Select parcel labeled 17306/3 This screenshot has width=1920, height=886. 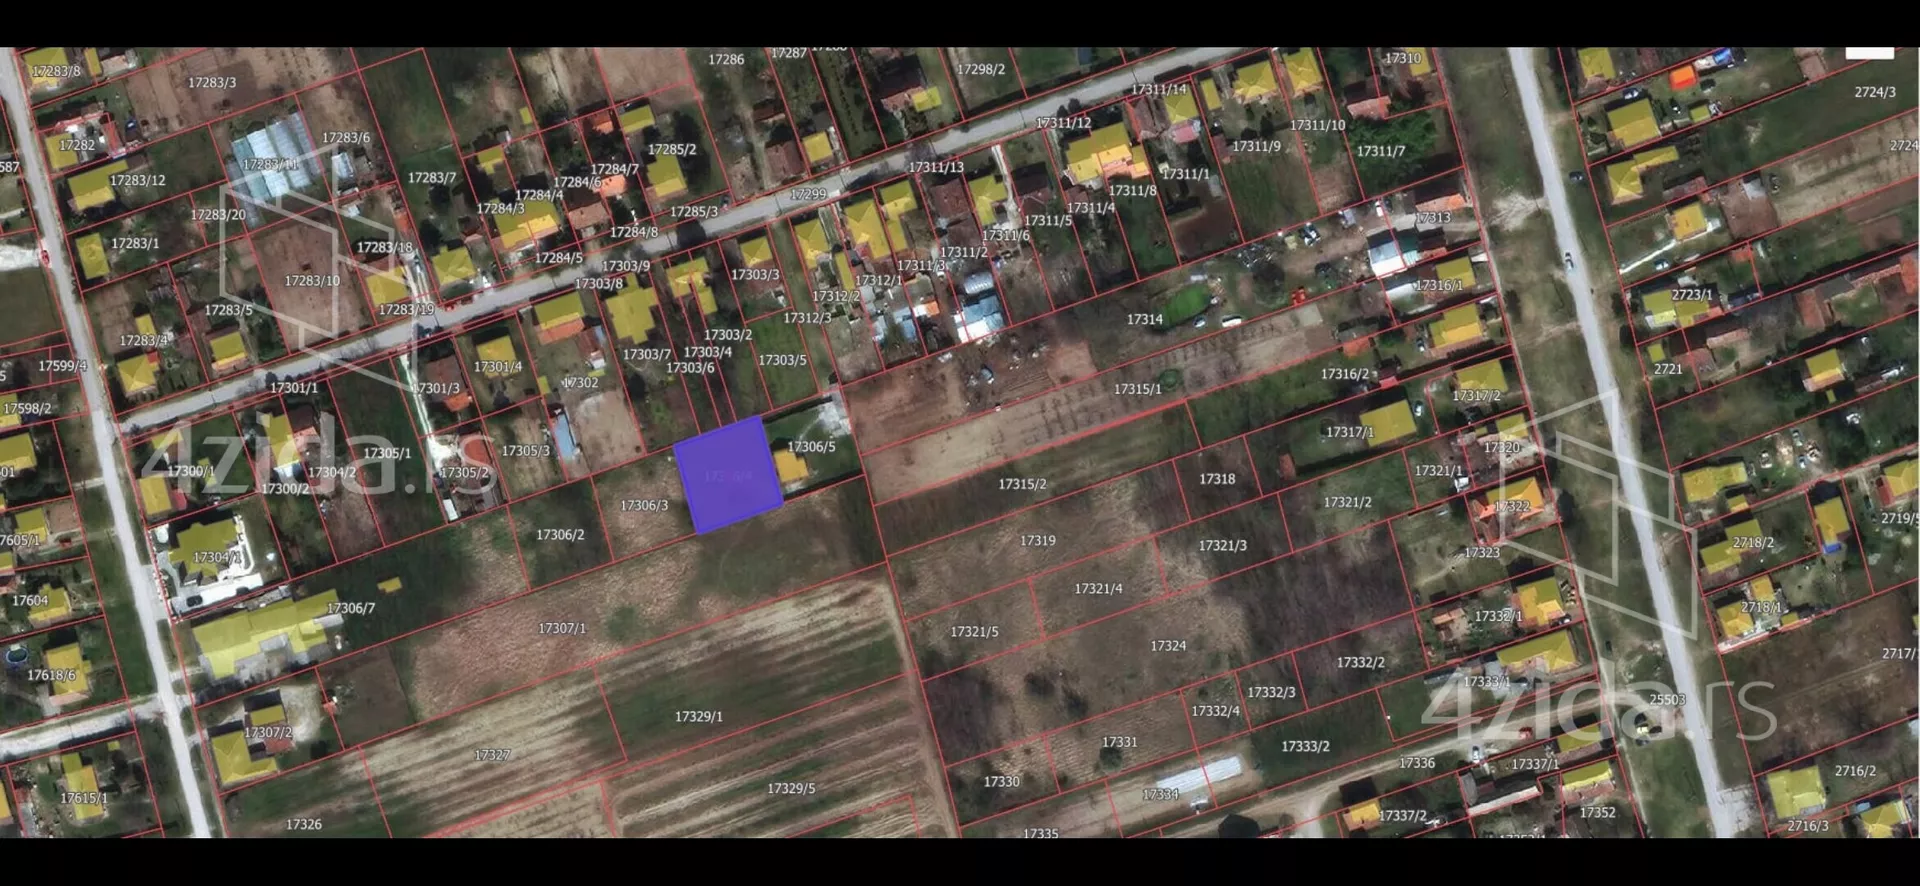click(644, 506)
